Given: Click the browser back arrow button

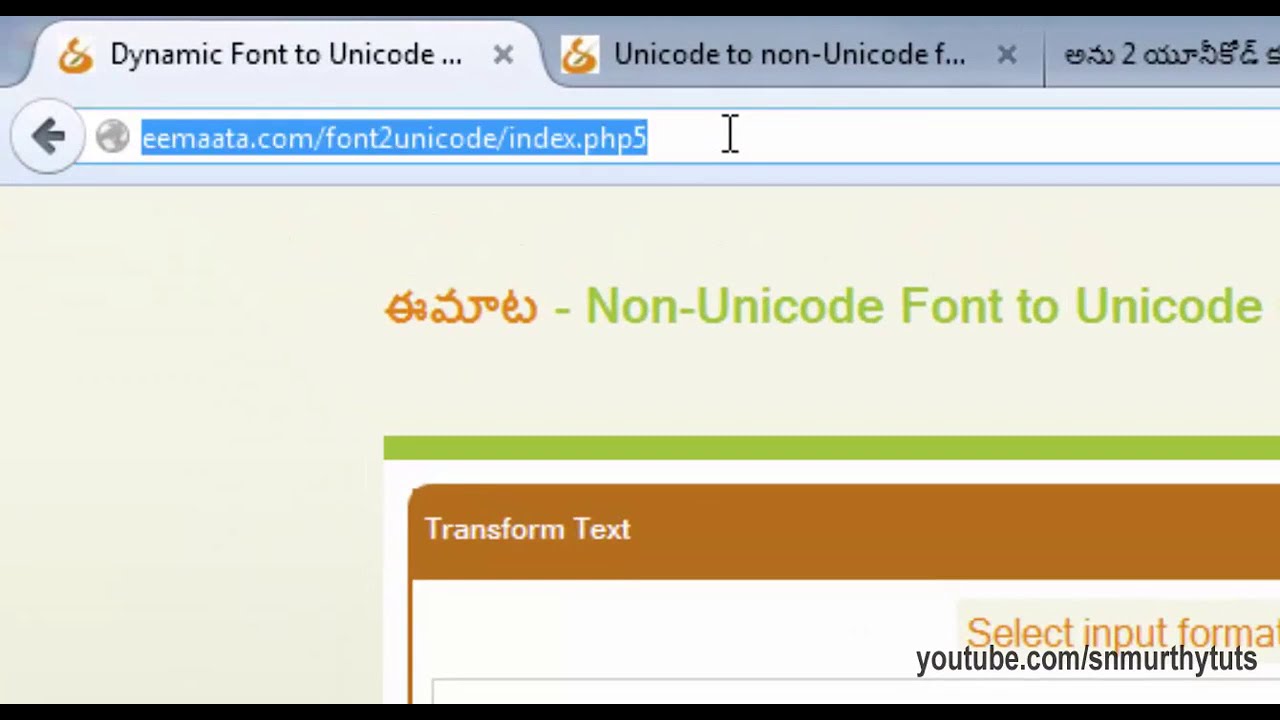Looking at the screenshot, I should [x=47, y=136].
